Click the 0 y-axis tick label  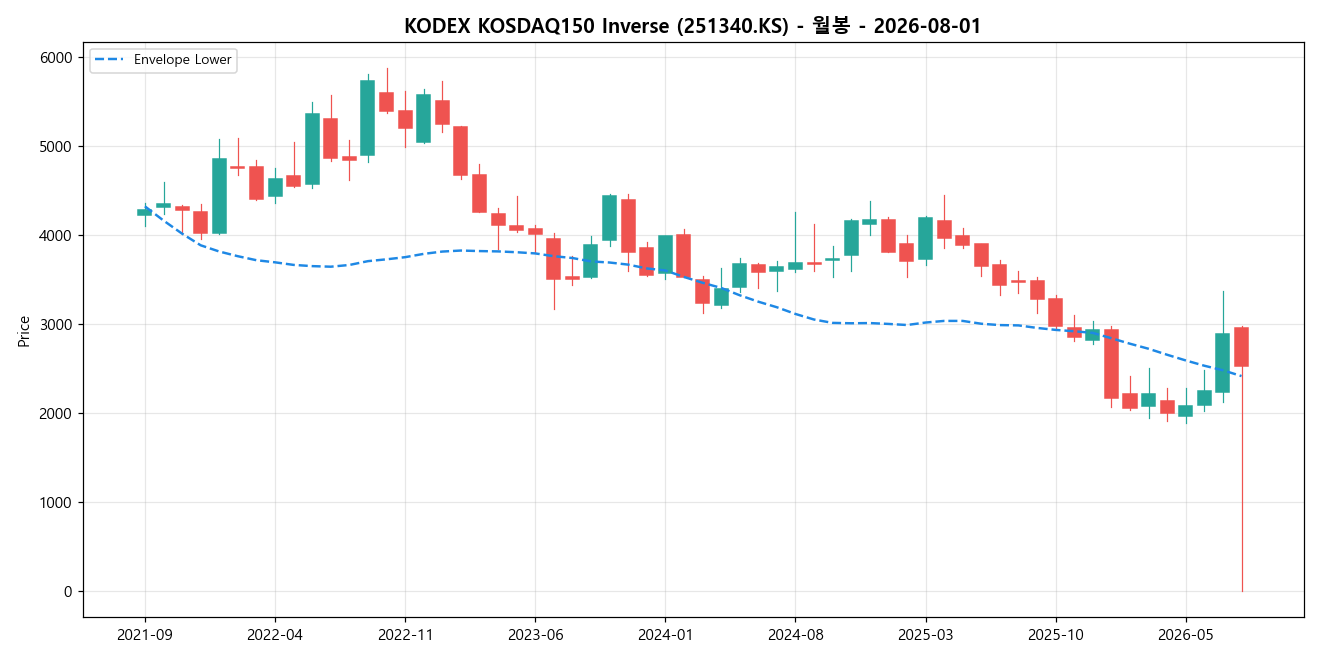click(x=69, y=592)
